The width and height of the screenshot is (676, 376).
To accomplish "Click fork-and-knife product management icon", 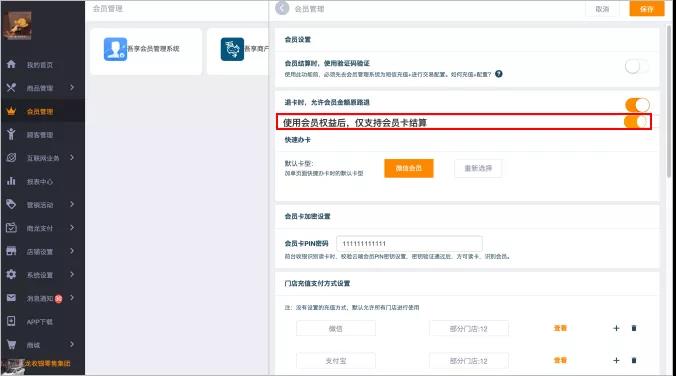I will tap(11, 88).
